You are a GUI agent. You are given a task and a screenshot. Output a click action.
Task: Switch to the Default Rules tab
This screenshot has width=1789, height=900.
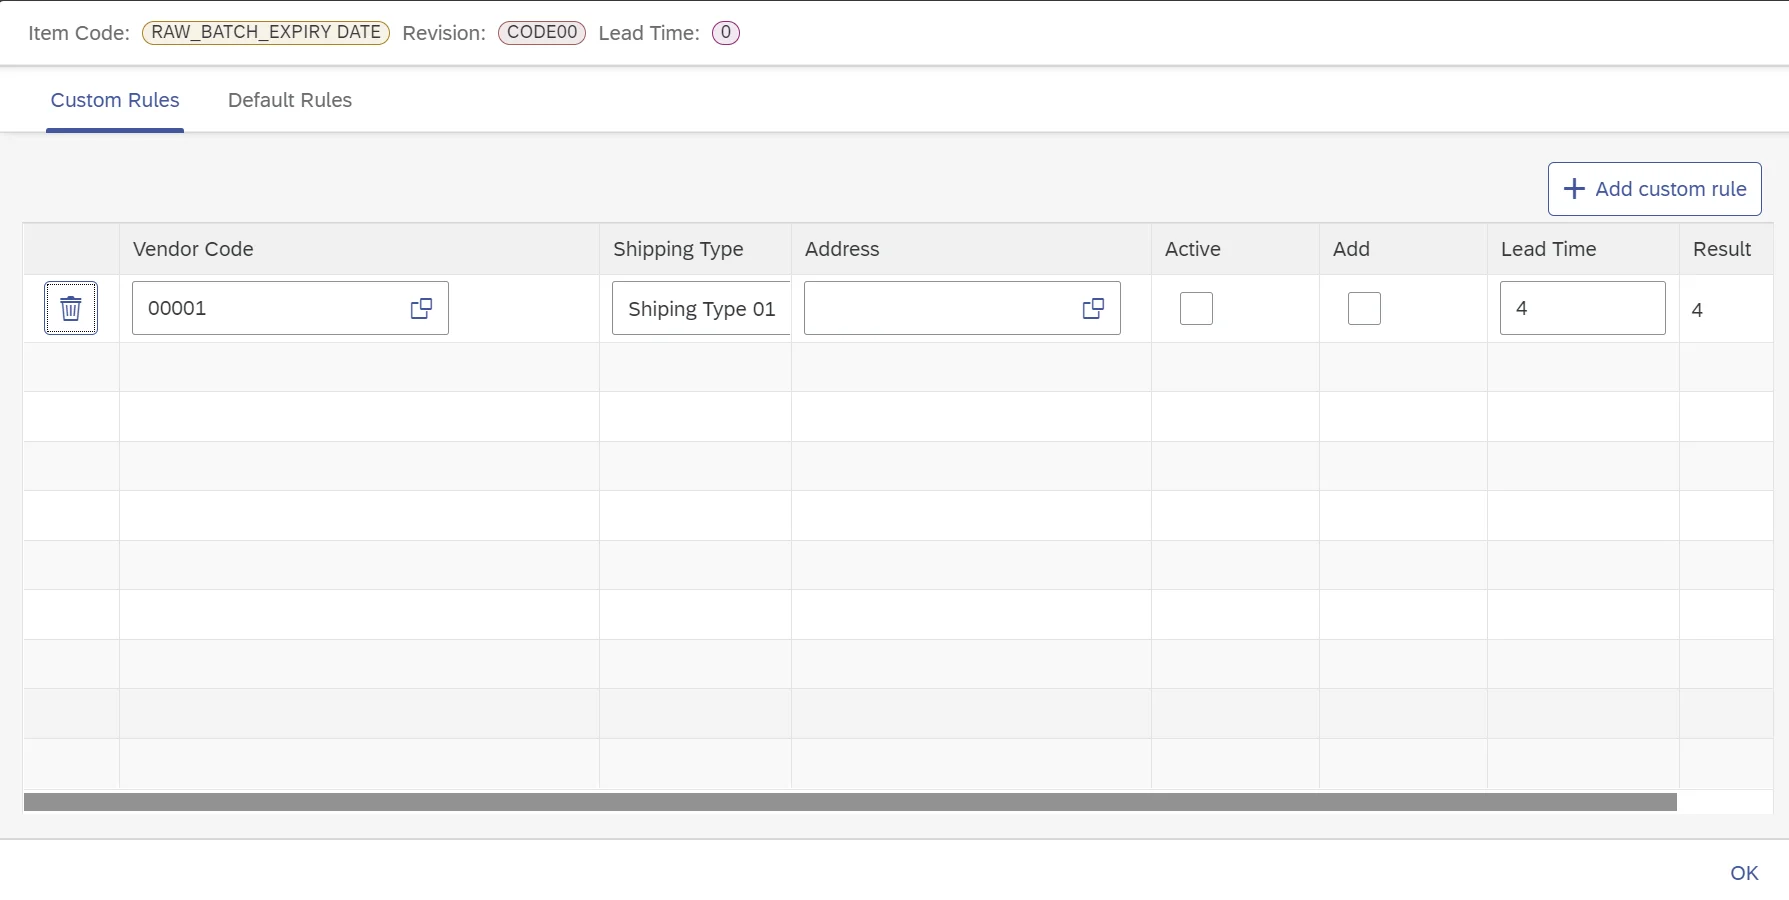coord(290,100)
